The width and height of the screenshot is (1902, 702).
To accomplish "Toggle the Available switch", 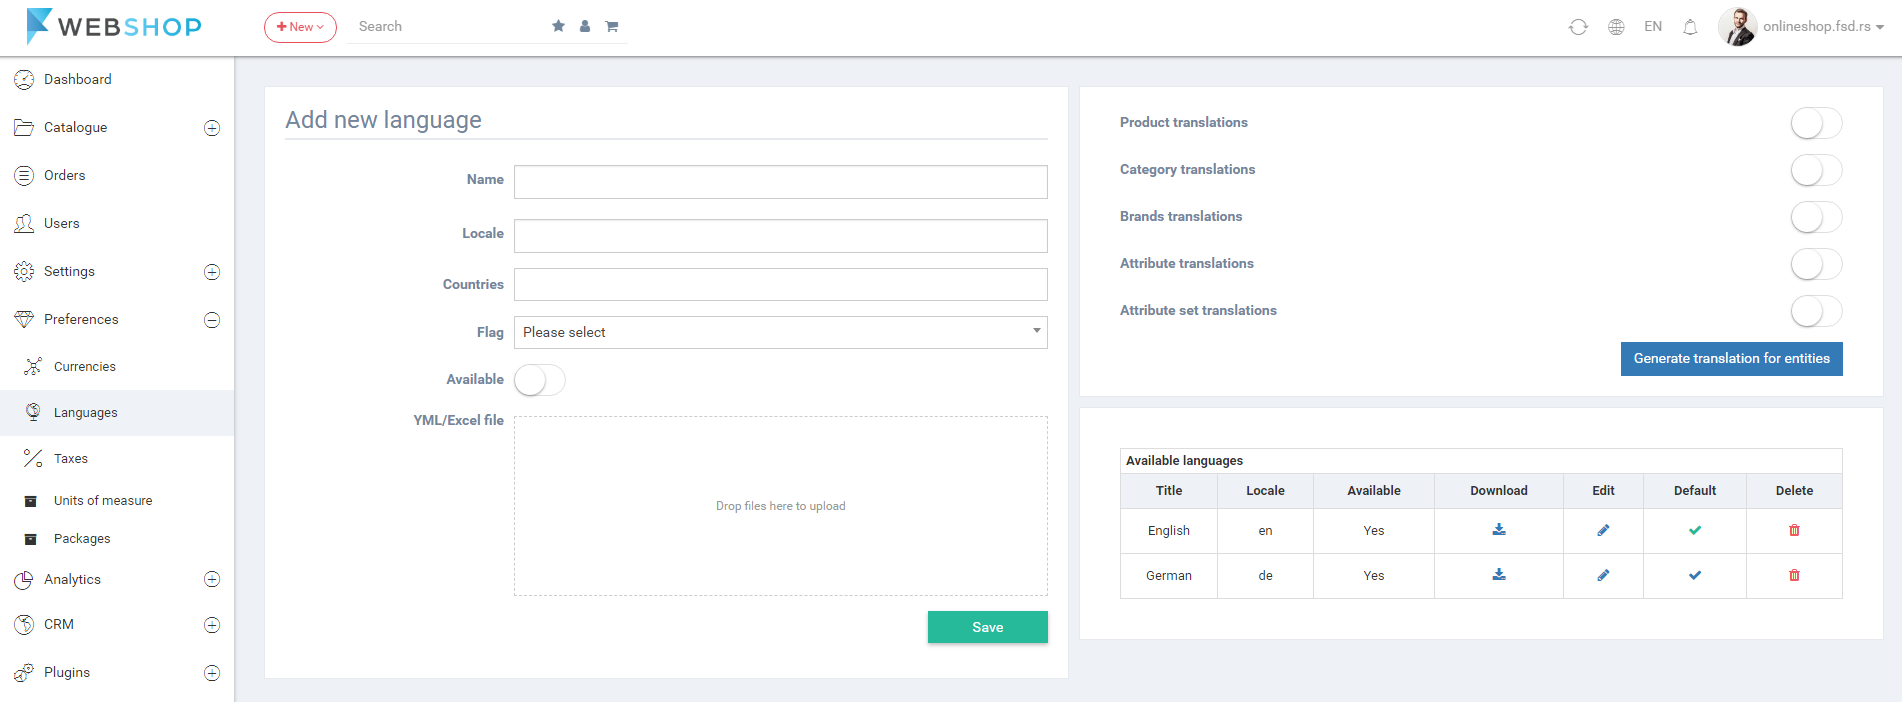I will tap(540, 380).
